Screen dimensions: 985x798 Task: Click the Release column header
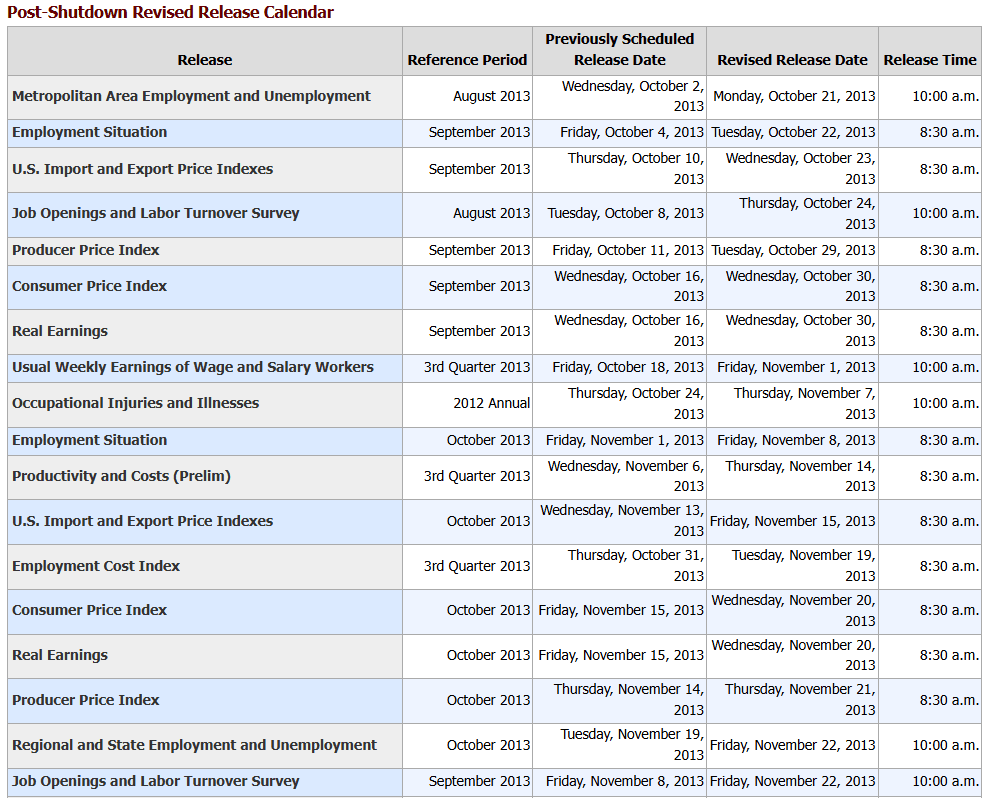click(x=204, y=60)
